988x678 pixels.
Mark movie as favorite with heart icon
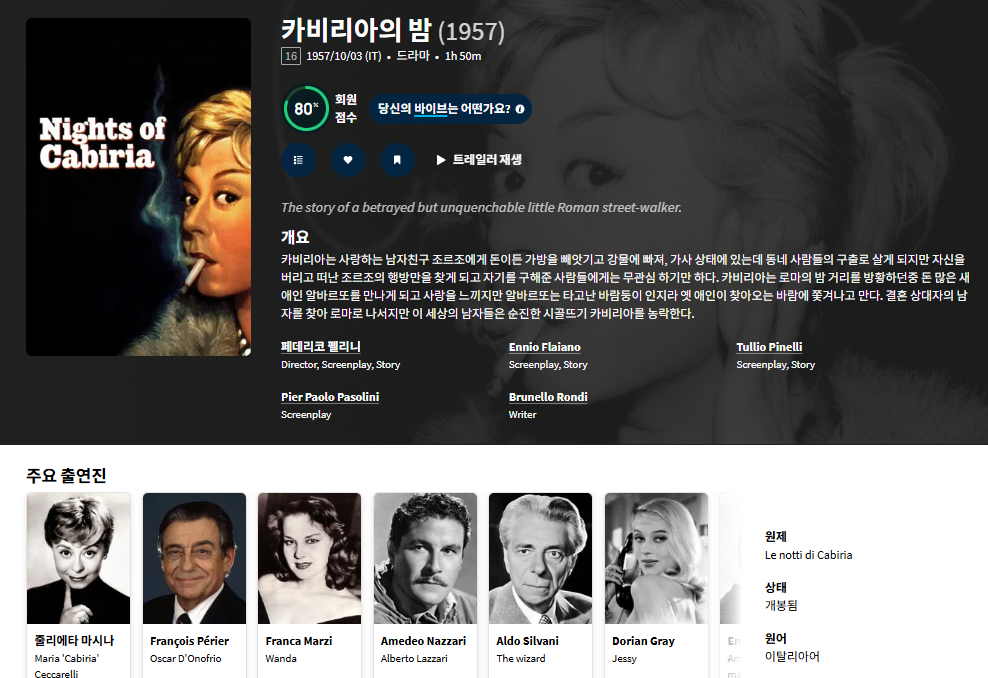click(x=348, y=160)
